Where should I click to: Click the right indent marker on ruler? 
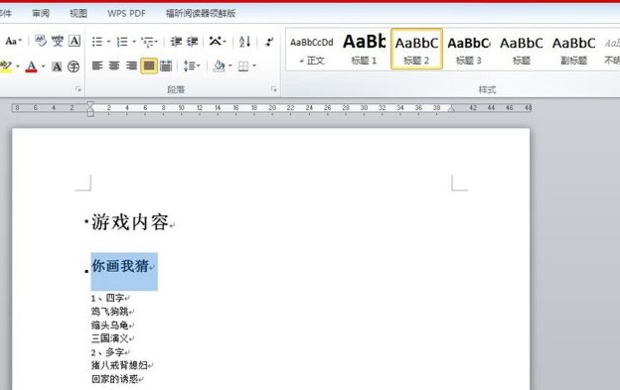coord(451,108)
